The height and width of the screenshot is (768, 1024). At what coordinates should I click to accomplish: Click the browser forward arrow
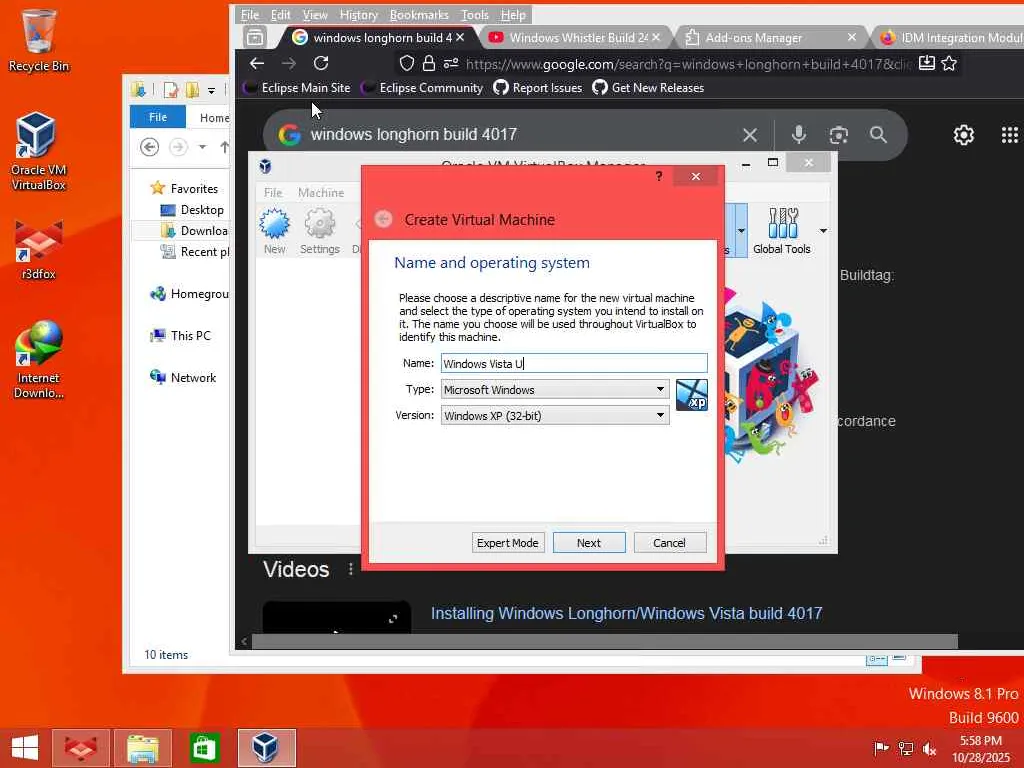[289, 63]
